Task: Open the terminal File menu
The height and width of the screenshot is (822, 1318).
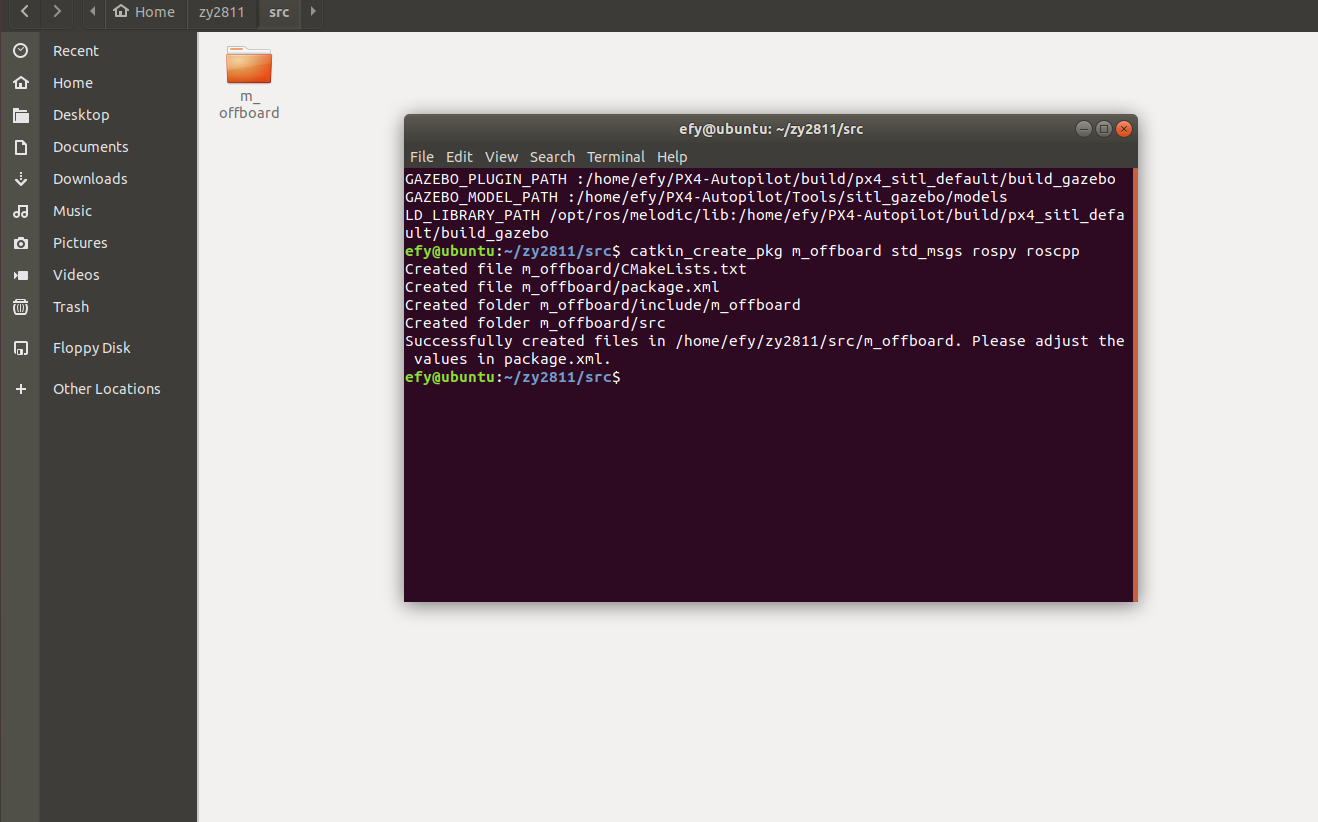Action: pos(422,157)
